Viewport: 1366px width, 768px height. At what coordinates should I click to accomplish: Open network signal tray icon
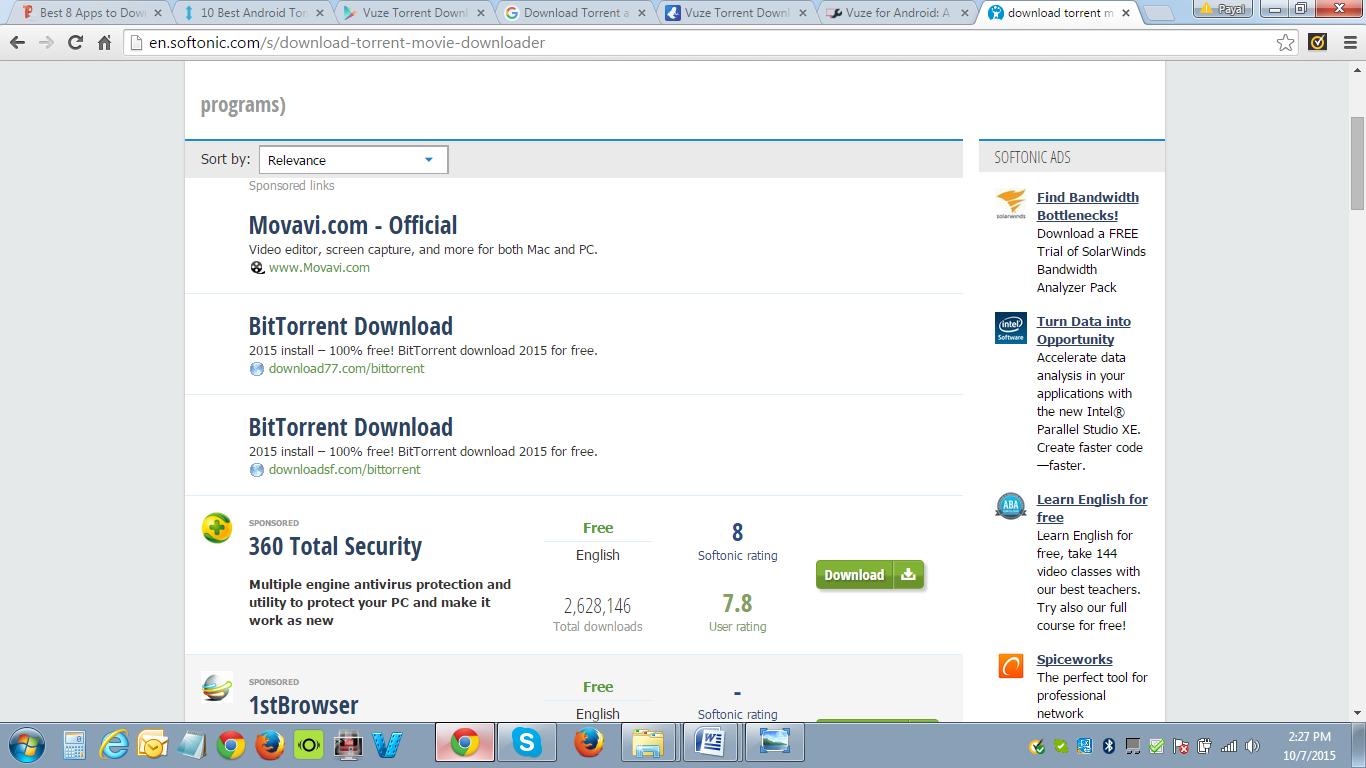point(1228,746)
